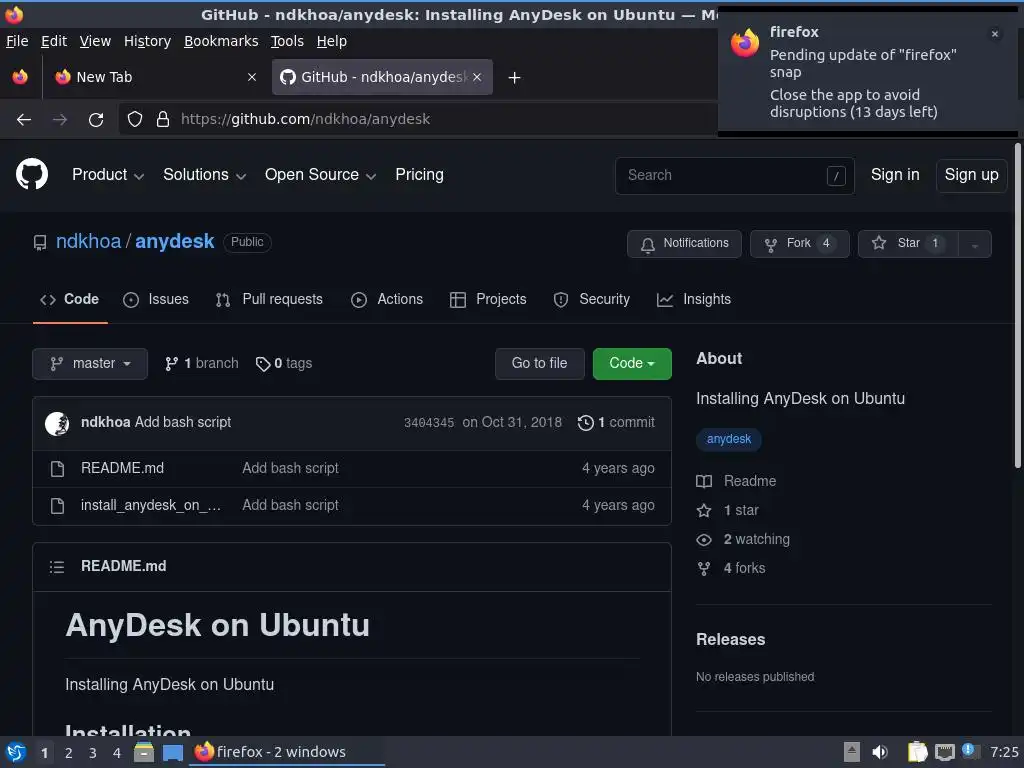Click the Go to file button

click(x=539, y=364)
